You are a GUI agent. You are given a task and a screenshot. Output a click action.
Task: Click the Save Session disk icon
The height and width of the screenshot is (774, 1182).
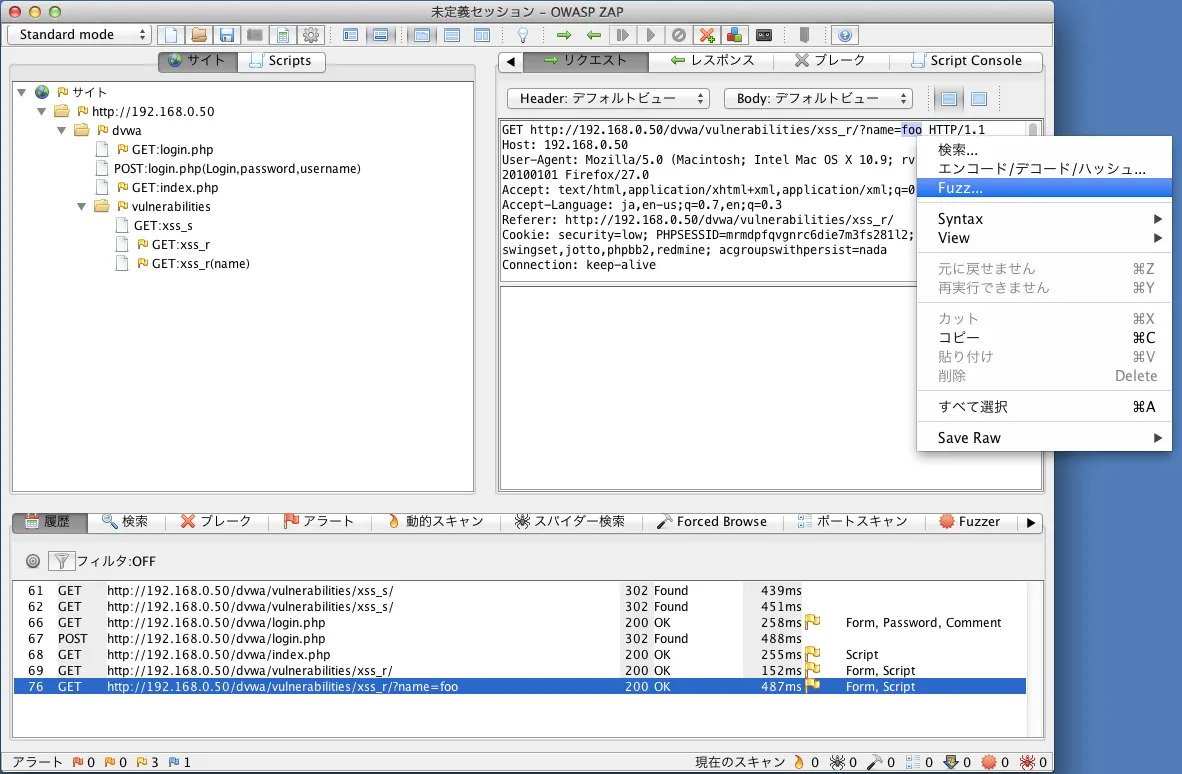[x=227, y=35]
